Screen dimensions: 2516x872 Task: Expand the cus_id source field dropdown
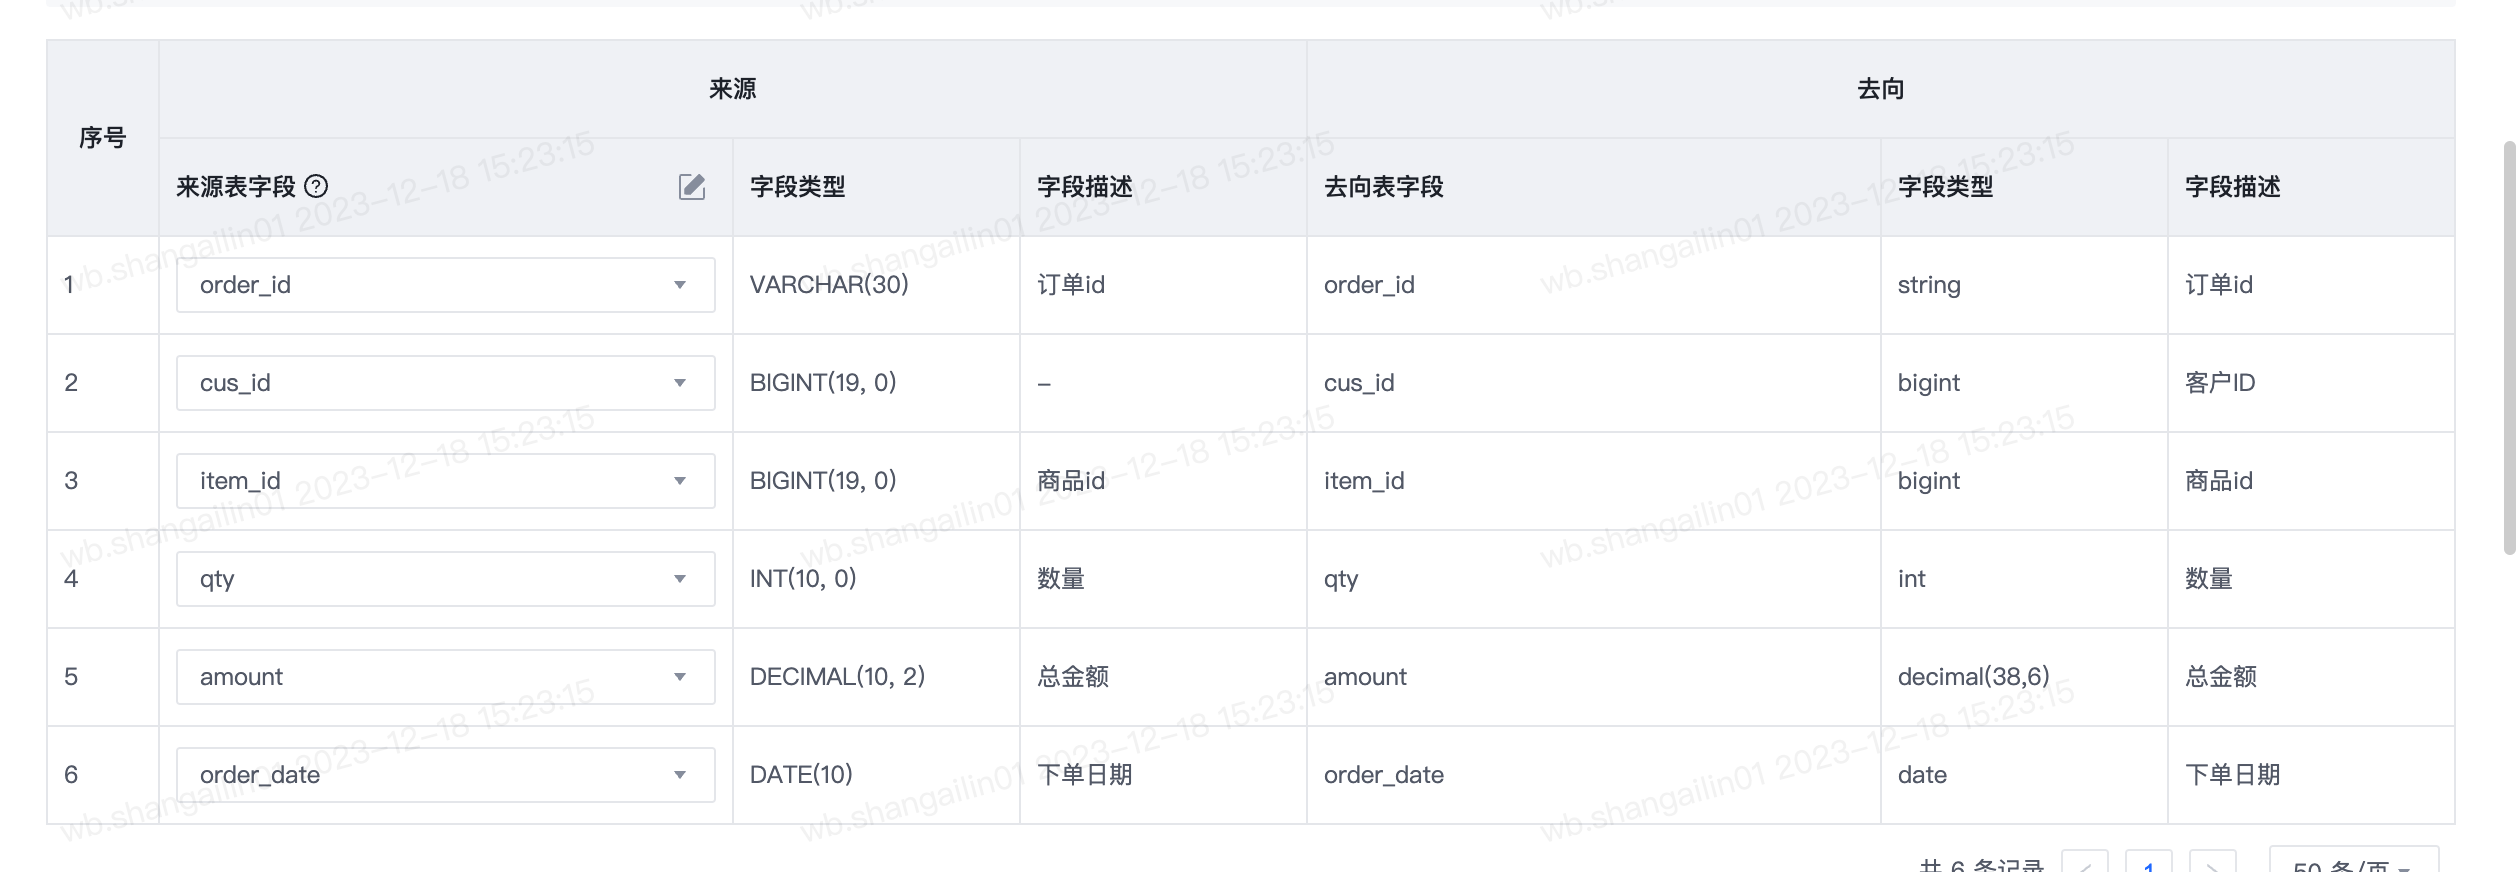point(446,383)
